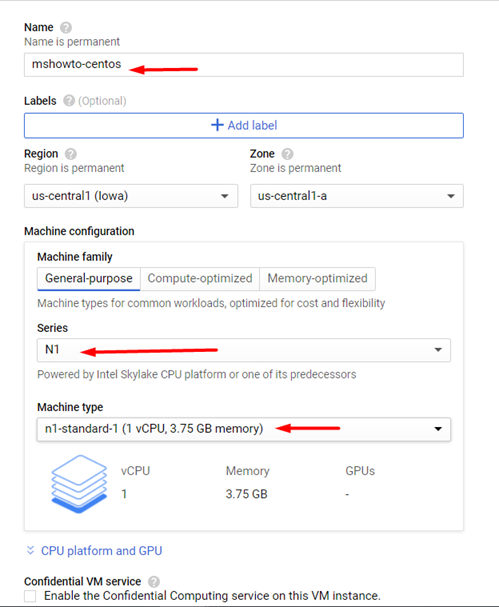Click the question mark icon next to Zone
This screenshot has width=499, height=607.
pyautogui.click(x=287, y=154)
